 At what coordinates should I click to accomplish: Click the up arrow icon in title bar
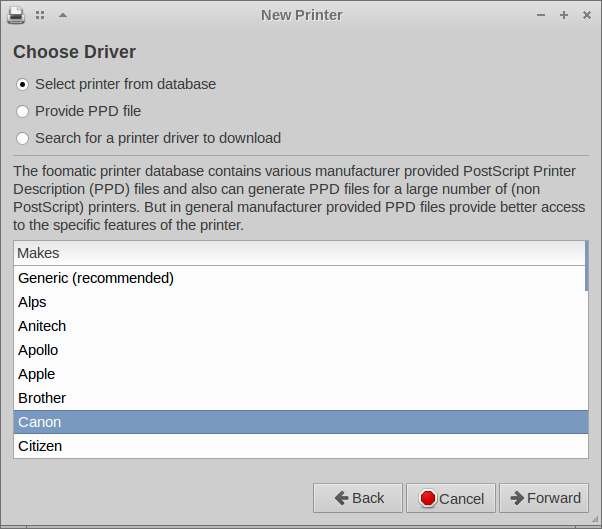click(63, 15)
